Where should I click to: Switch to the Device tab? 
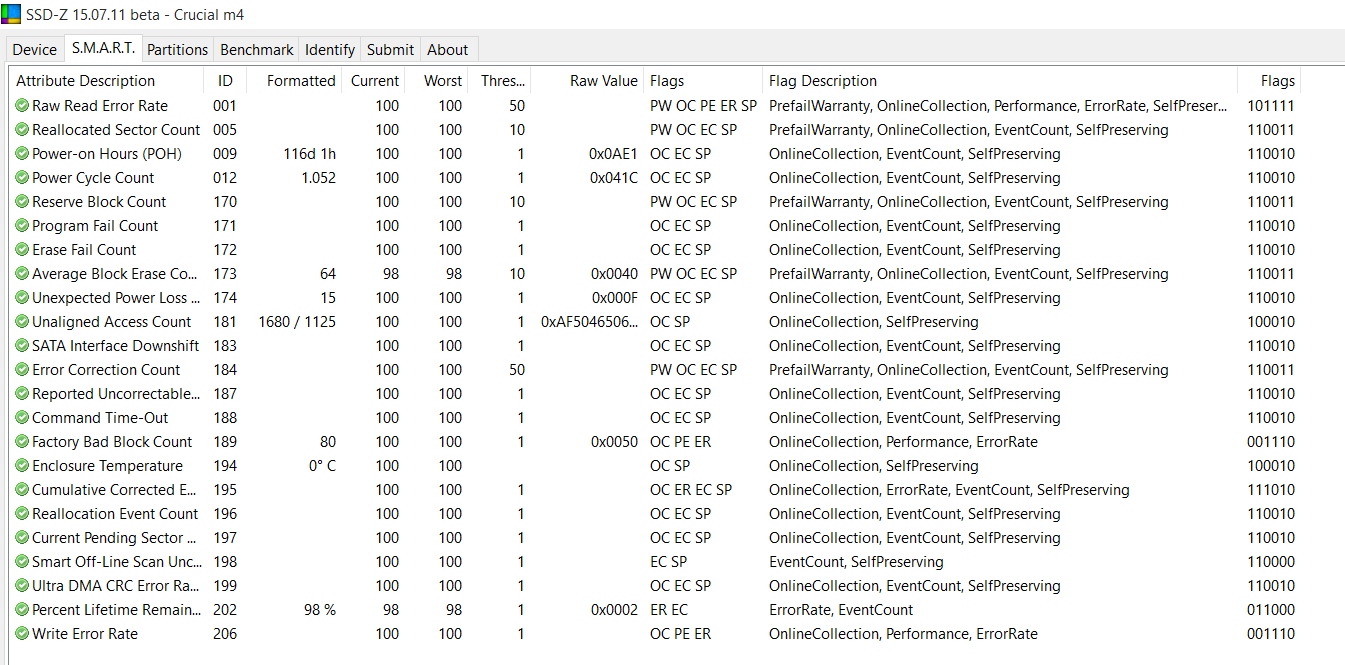click(x=35, y=49)
